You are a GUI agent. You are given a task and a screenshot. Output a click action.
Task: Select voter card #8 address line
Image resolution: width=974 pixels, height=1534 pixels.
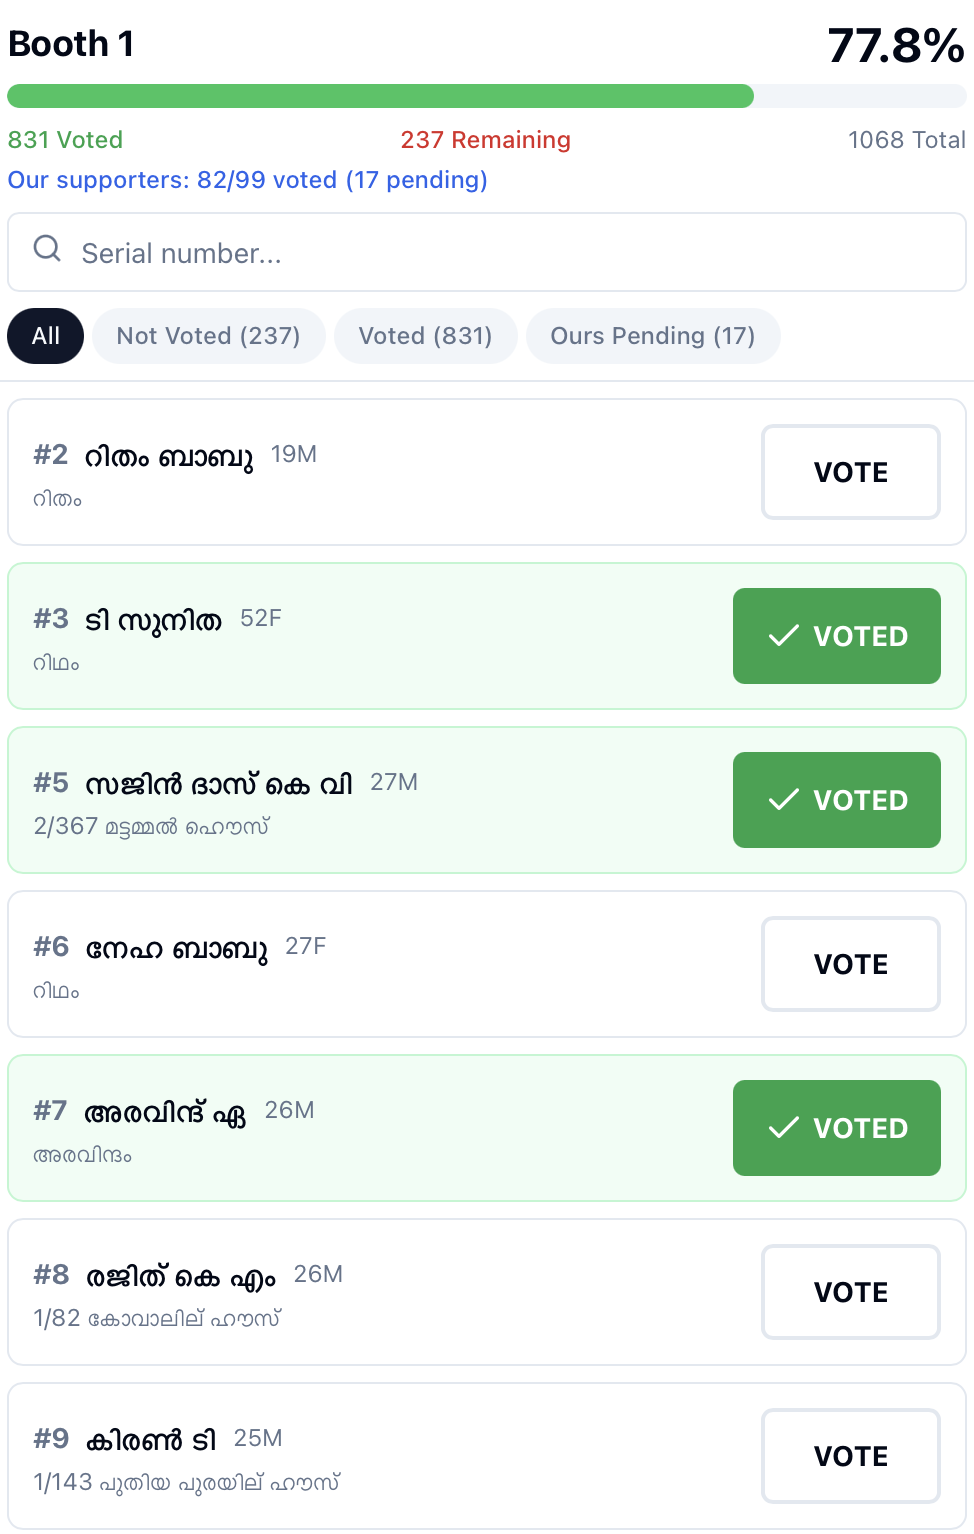[157, 1318]
